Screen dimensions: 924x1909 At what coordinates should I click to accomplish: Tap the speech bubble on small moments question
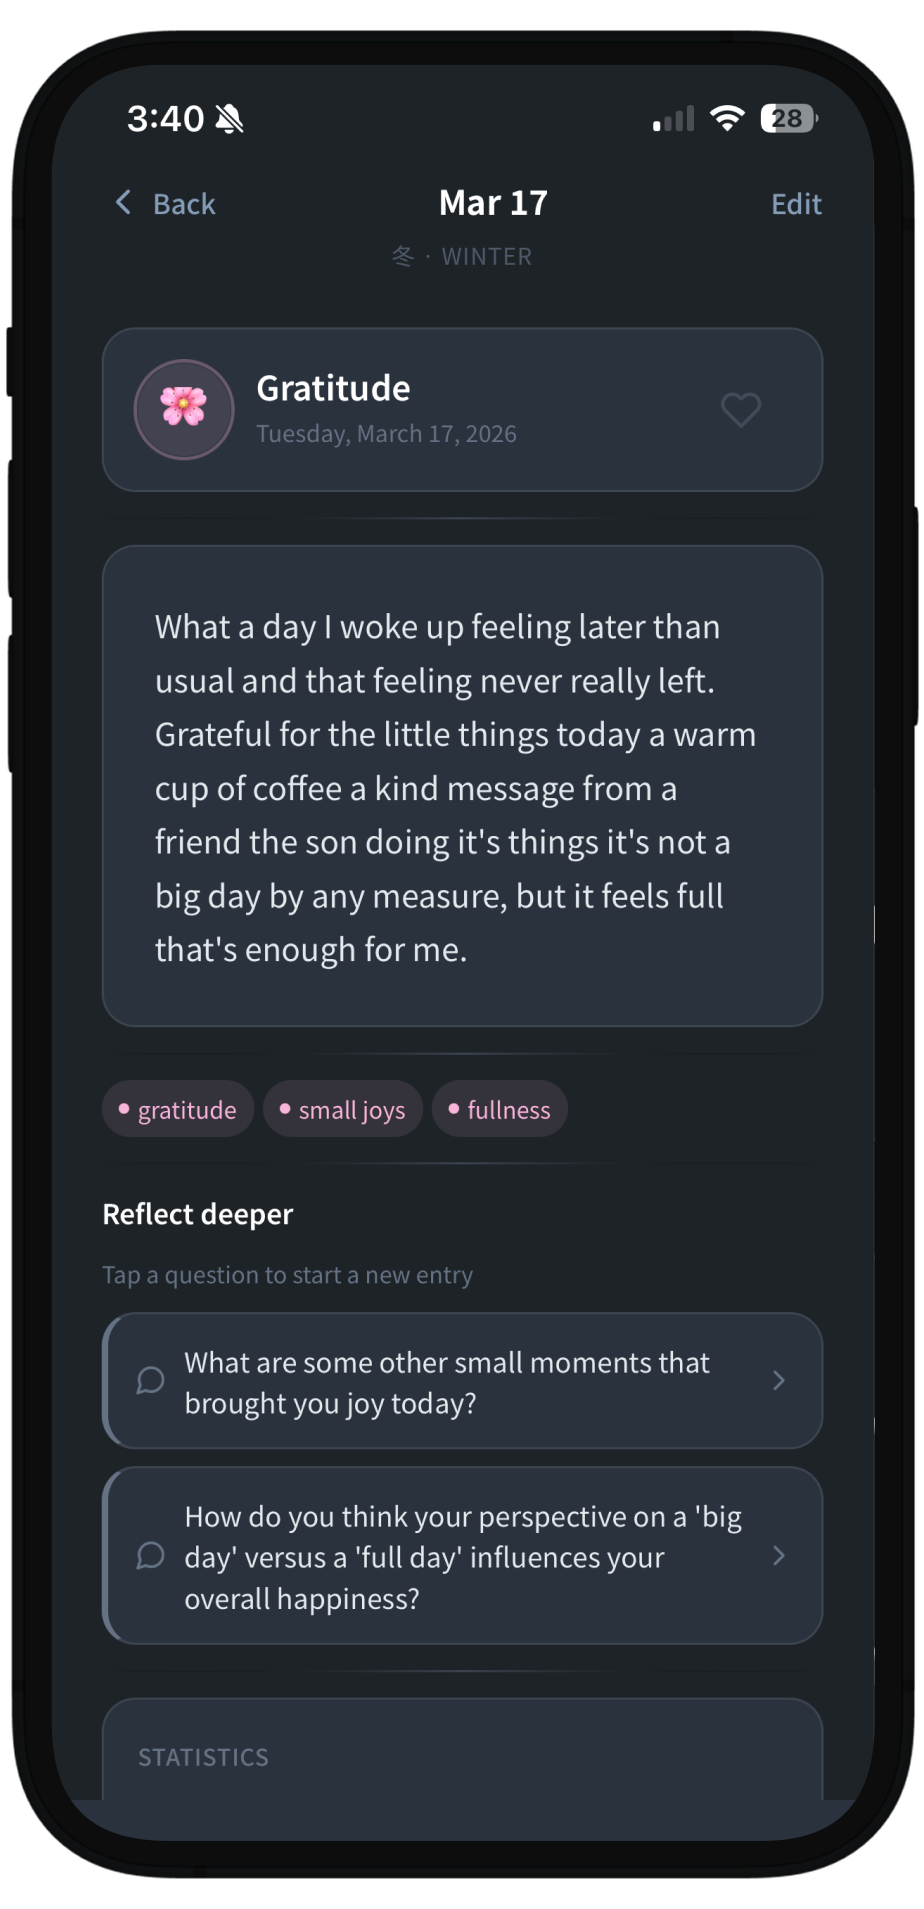tap(150, 1381)
